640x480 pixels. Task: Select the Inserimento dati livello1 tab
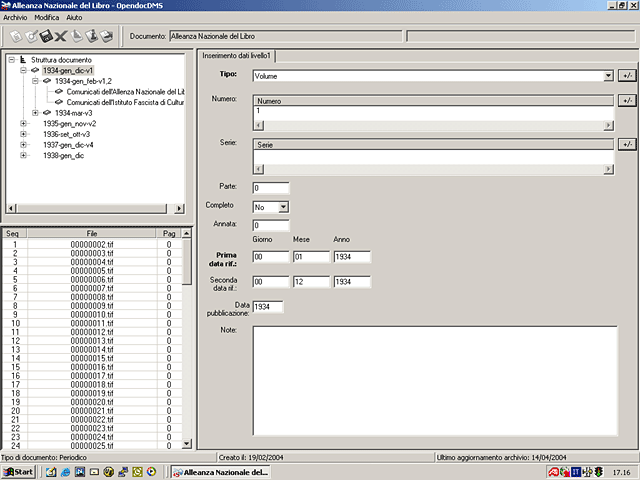236,56
